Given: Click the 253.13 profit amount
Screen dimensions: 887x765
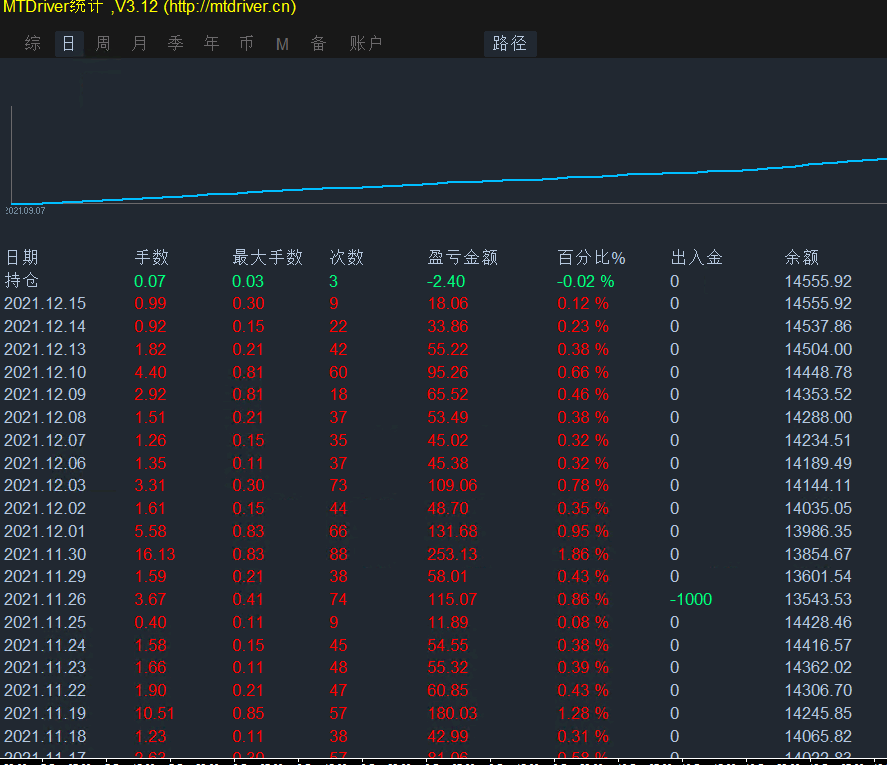Looking at the screenshot, I should click(453, 555).
